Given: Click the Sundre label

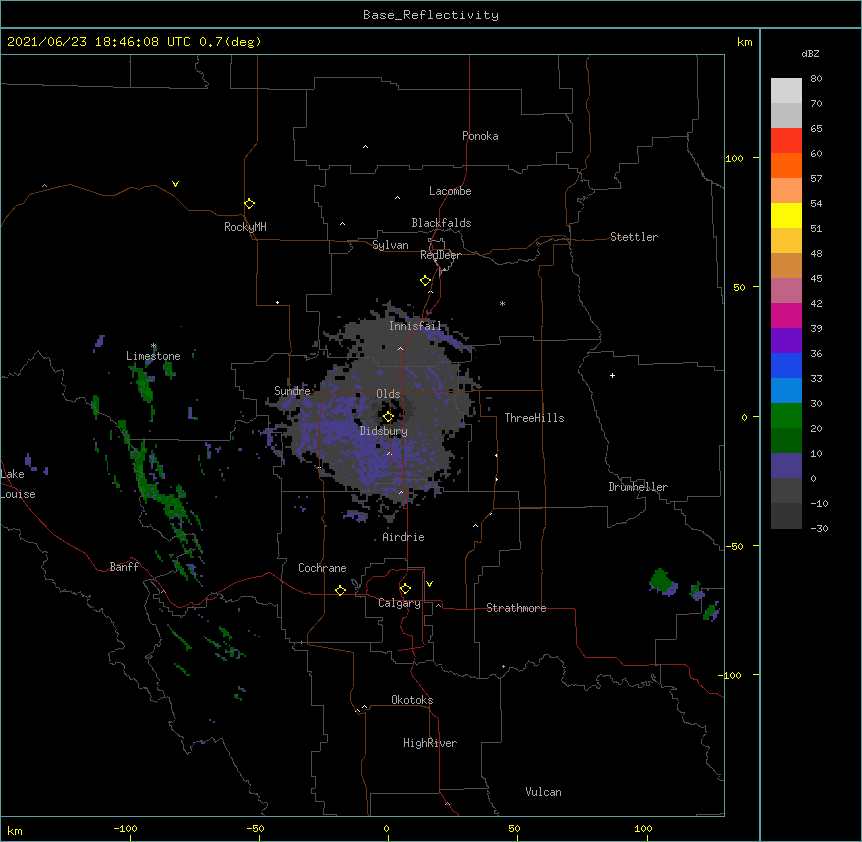Looking at the screenshot, I should (x=292, y=391).
